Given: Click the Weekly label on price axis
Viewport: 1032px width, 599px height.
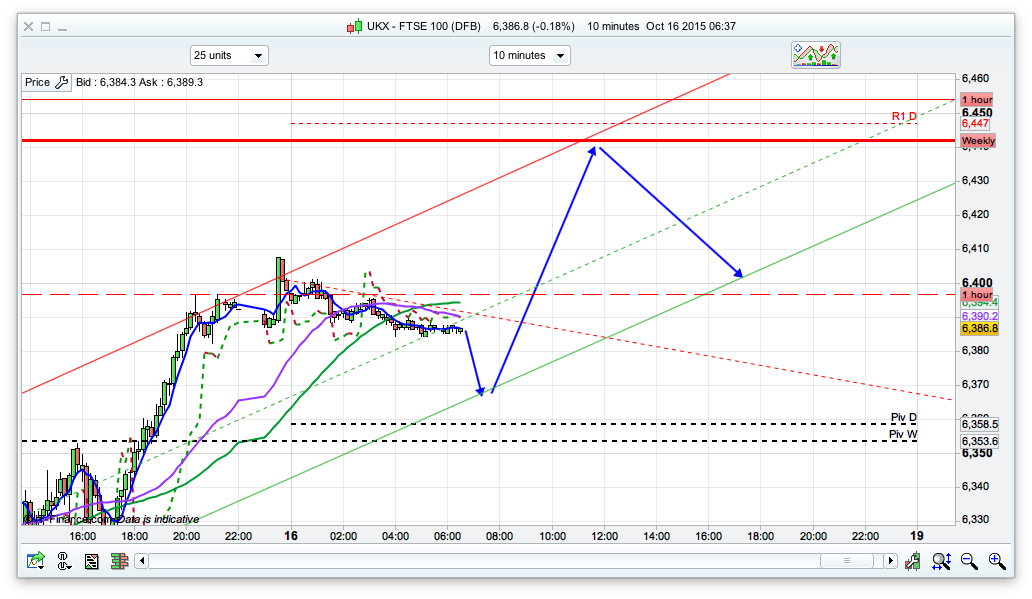Looking at the screenshot, I should [977, 142].
